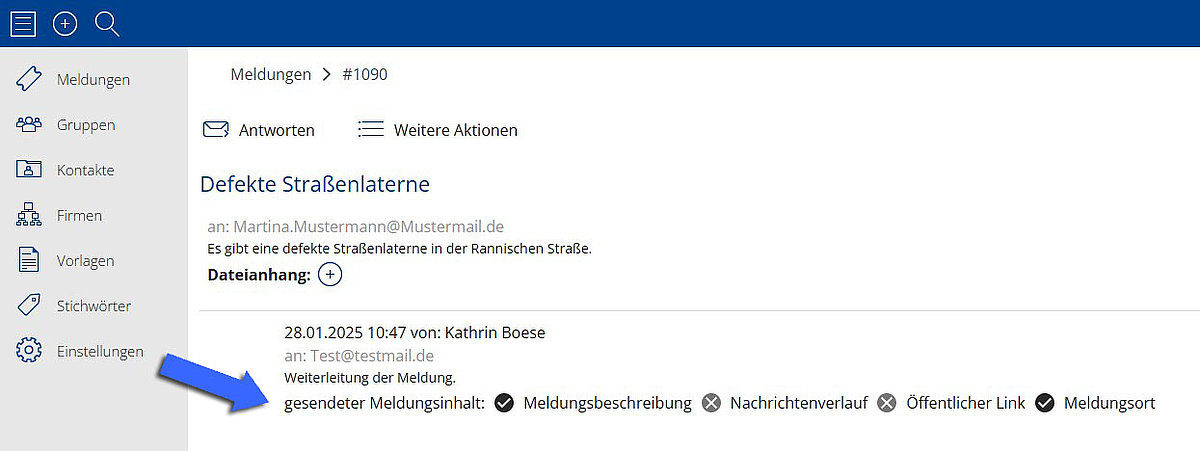Click the Firmen hierarchy icon
The height and width of the screenshot is (451, 1200).
pos(29,215)
